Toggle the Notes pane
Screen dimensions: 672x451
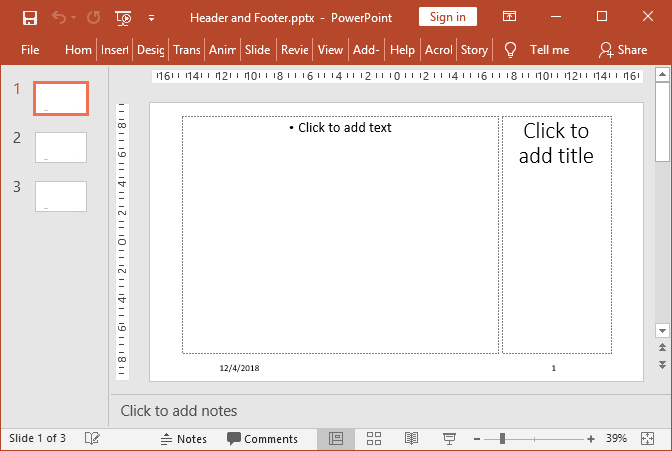point(183,438)
